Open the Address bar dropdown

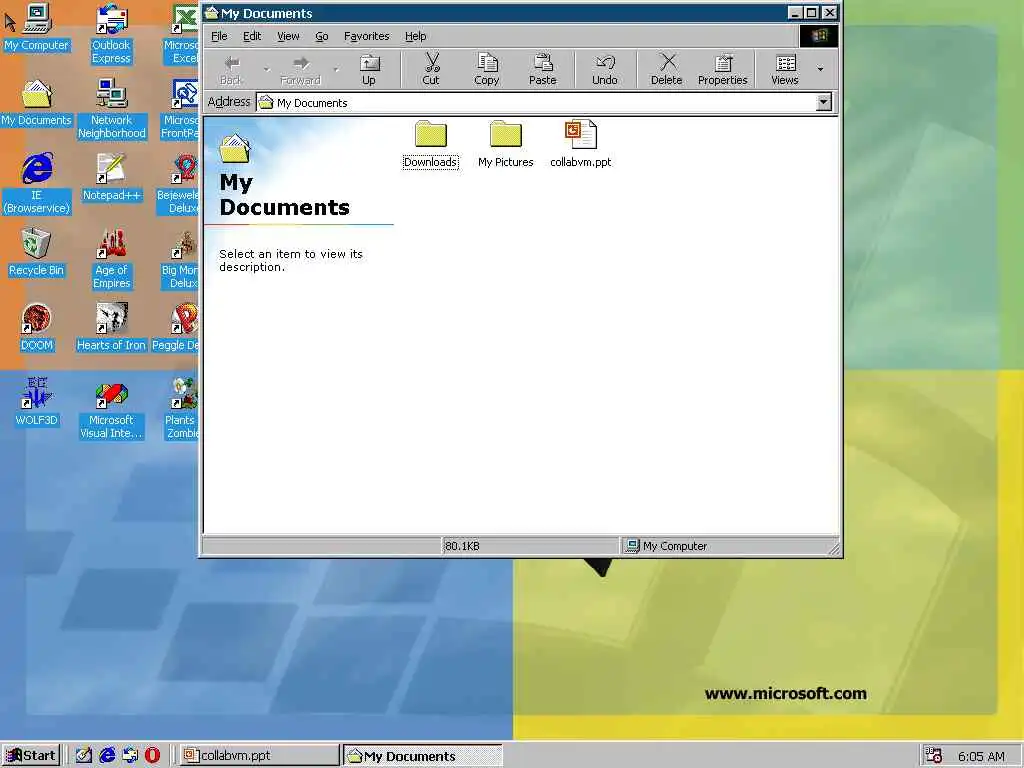click(x=824, y=102)
